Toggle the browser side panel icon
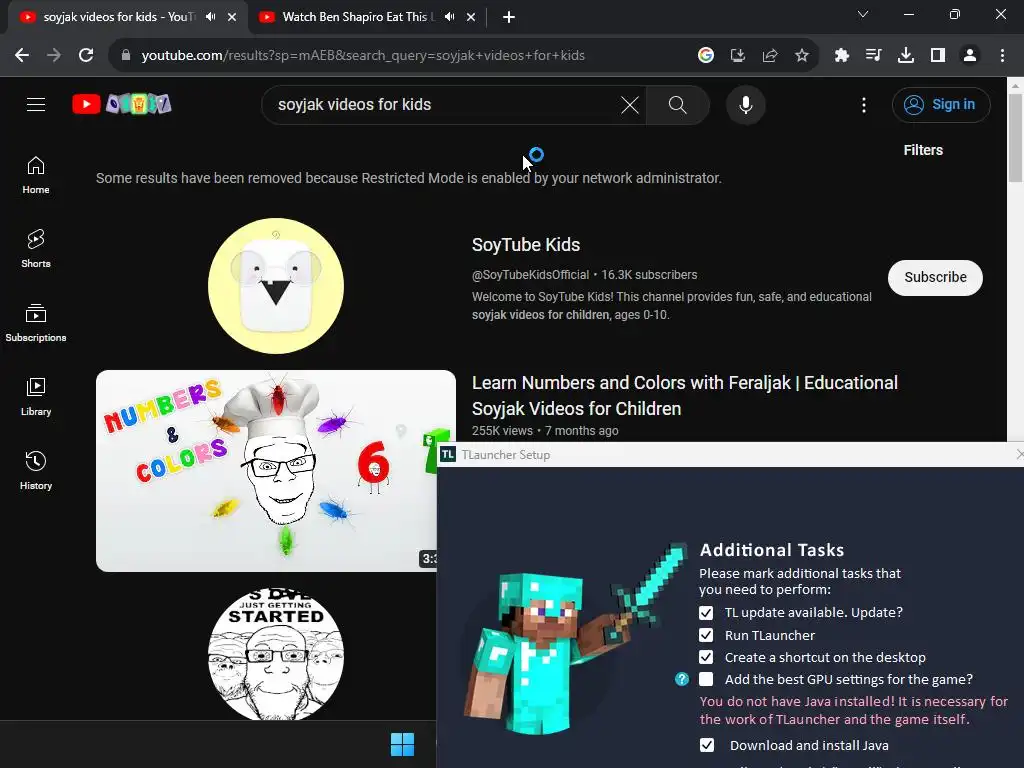 point(938,56)
